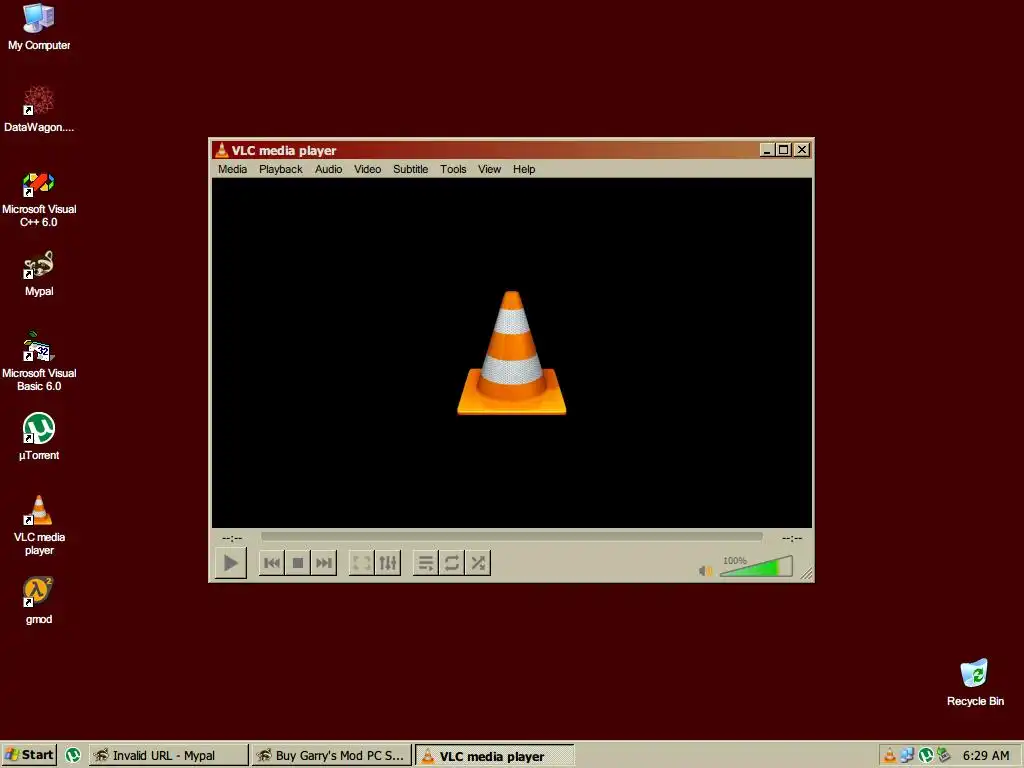
Task: Select the gmod desktop shortcut
Action: click(x=39, y=601)
